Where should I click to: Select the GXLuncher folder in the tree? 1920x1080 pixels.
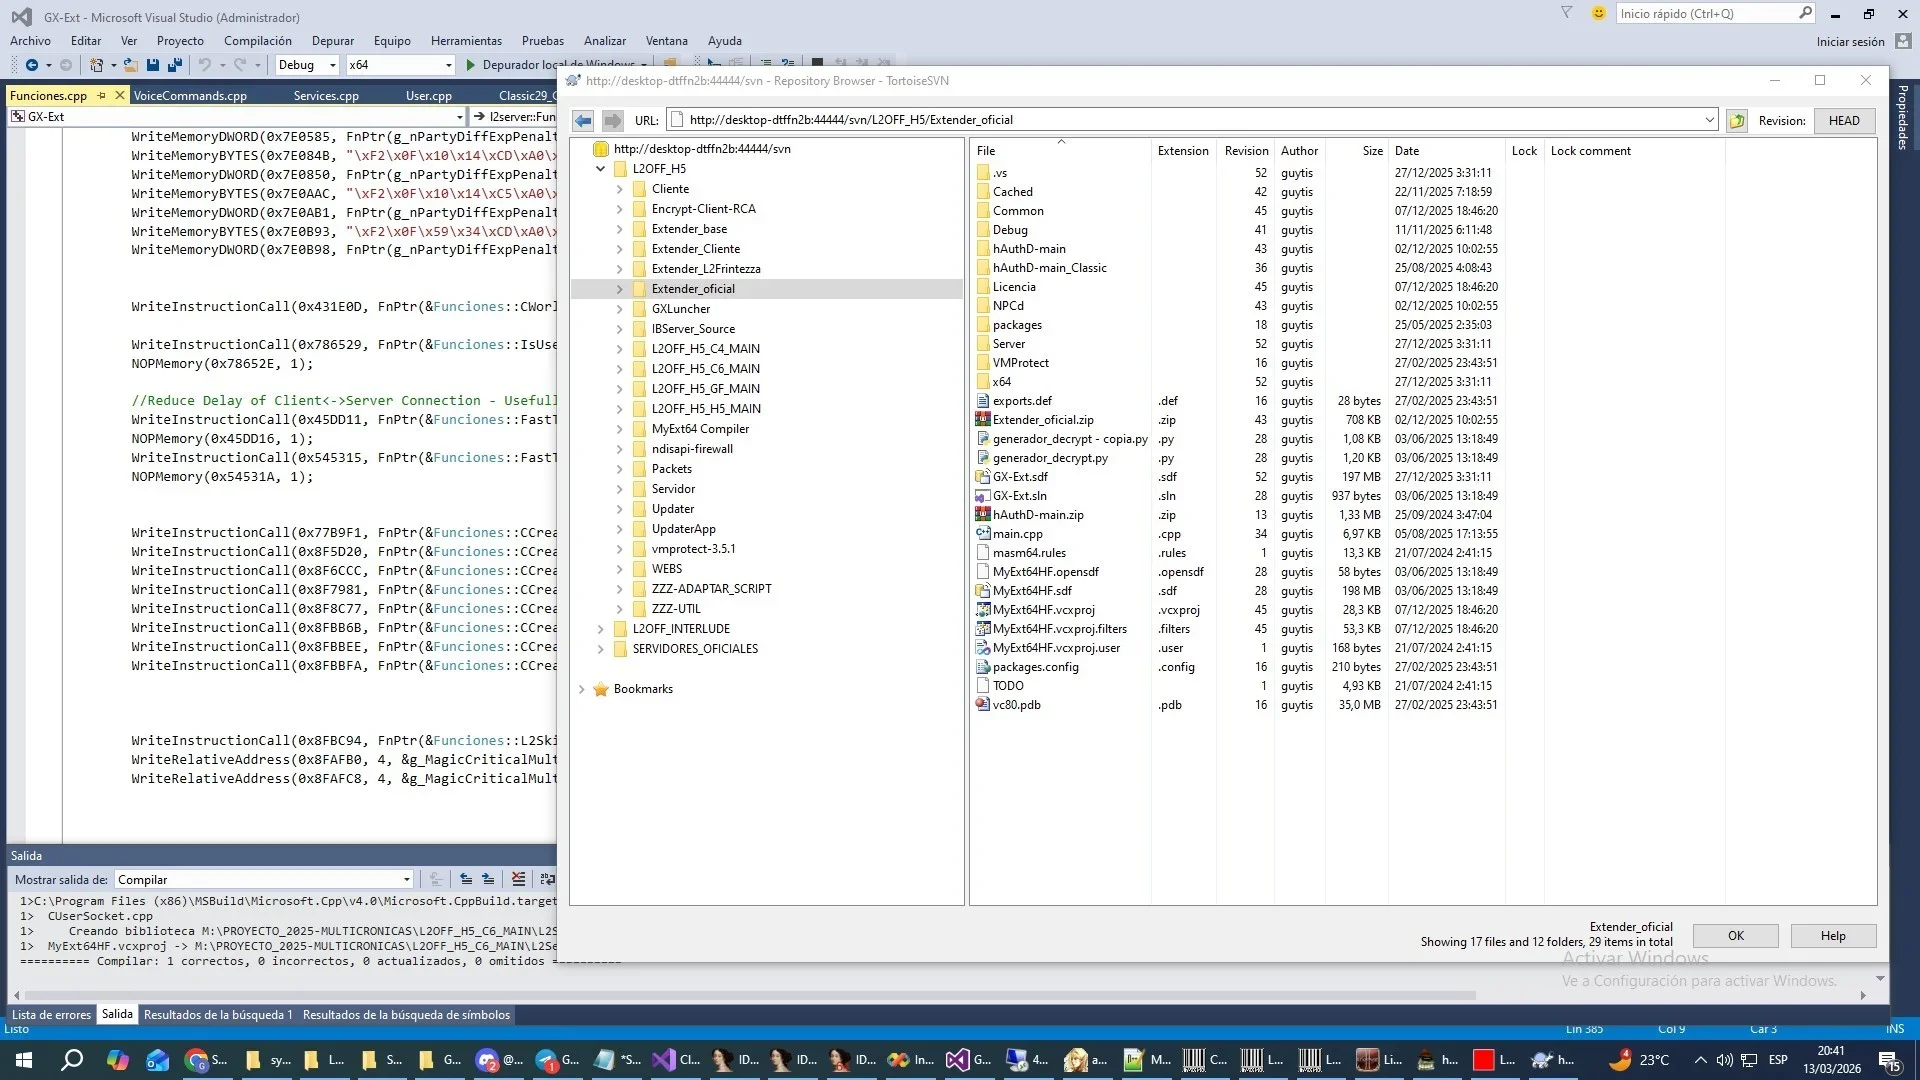681,309
